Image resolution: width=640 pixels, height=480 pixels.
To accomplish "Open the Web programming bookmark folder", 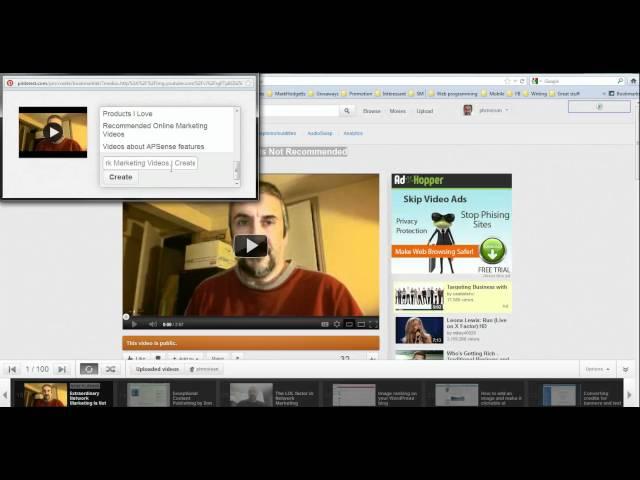I will click(453, 93).
